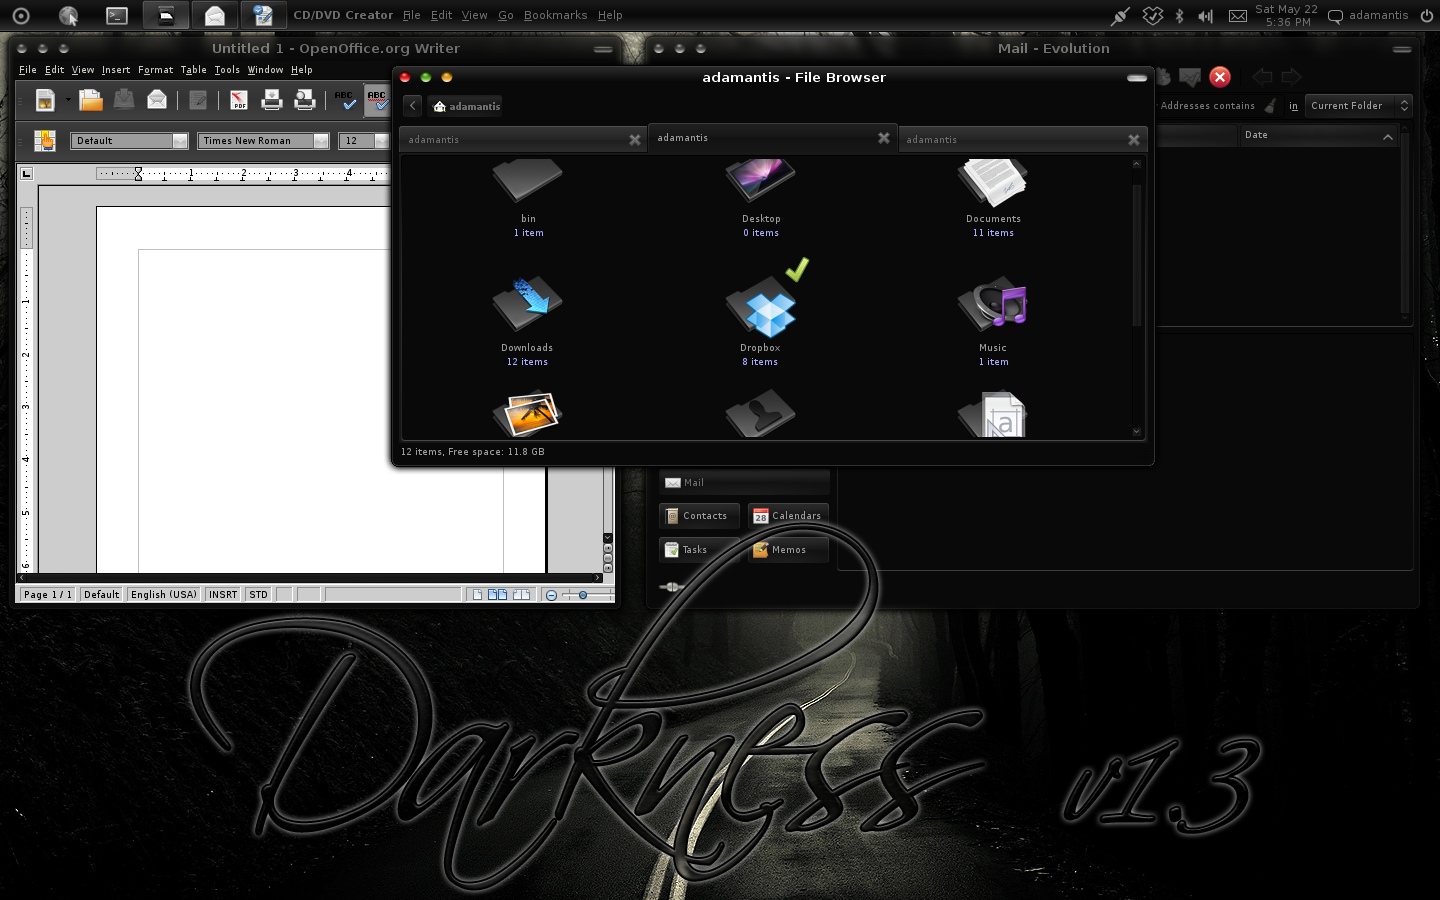
Task: Switch to Mail in Evolution
Action: (744, 482)
